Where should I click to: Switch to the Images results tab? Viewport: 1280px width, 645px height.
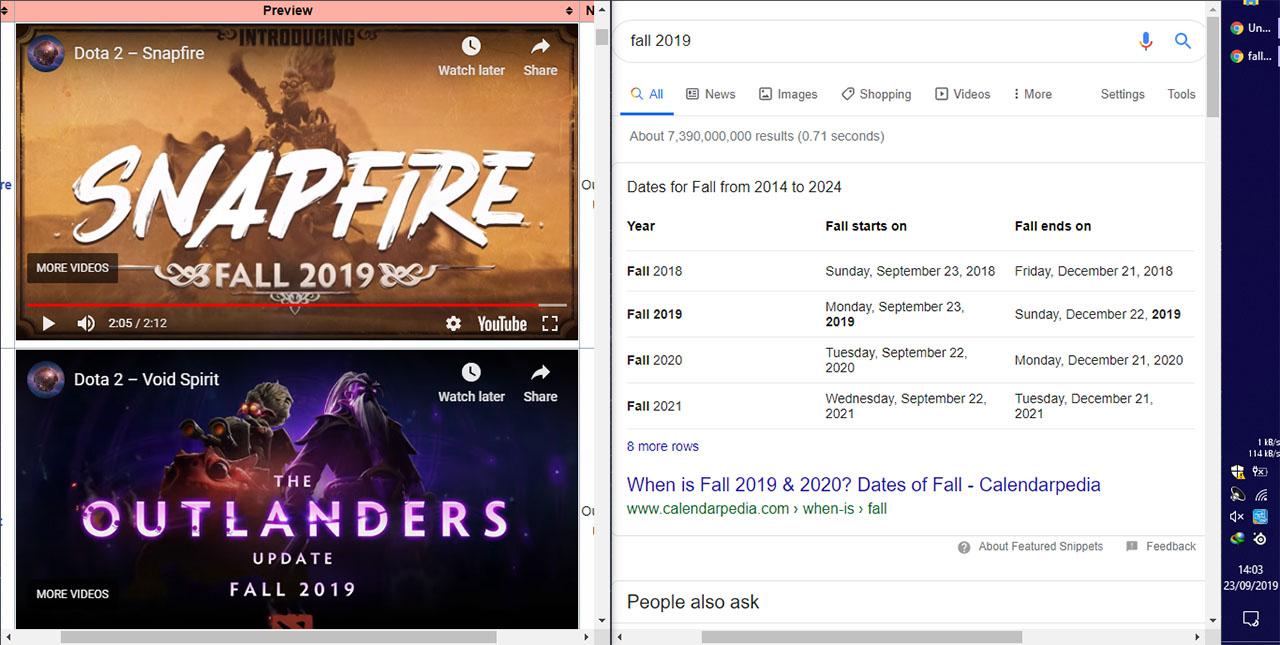(x=788, y=94)
